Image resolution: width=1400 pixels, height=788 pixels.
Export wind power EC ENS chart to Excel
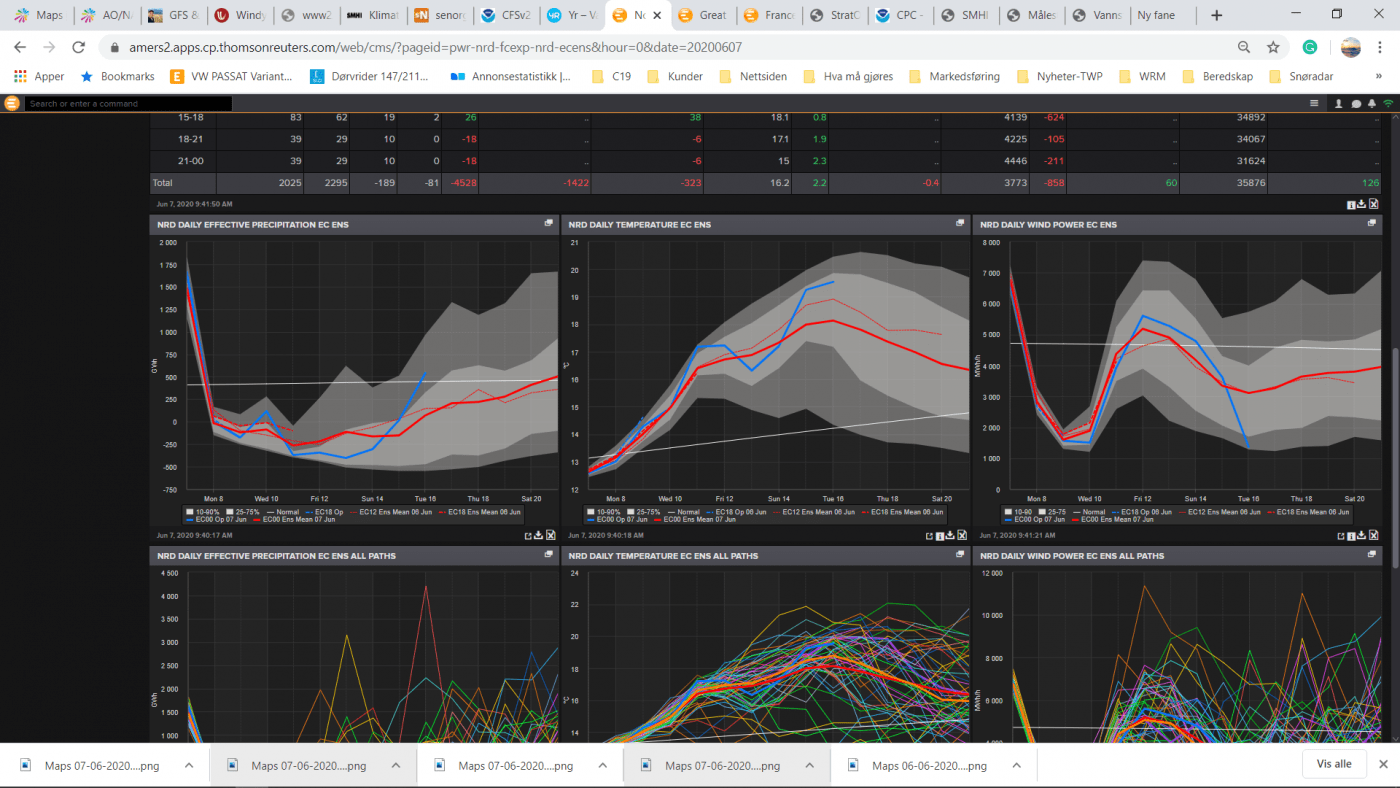(x=1374, y=535)
